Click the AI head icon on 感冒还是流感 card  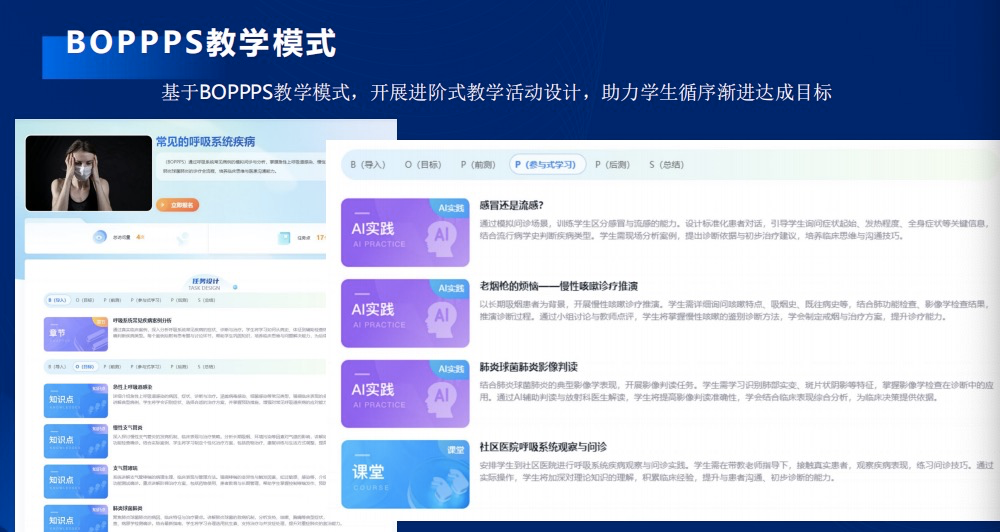pos(440,236)
